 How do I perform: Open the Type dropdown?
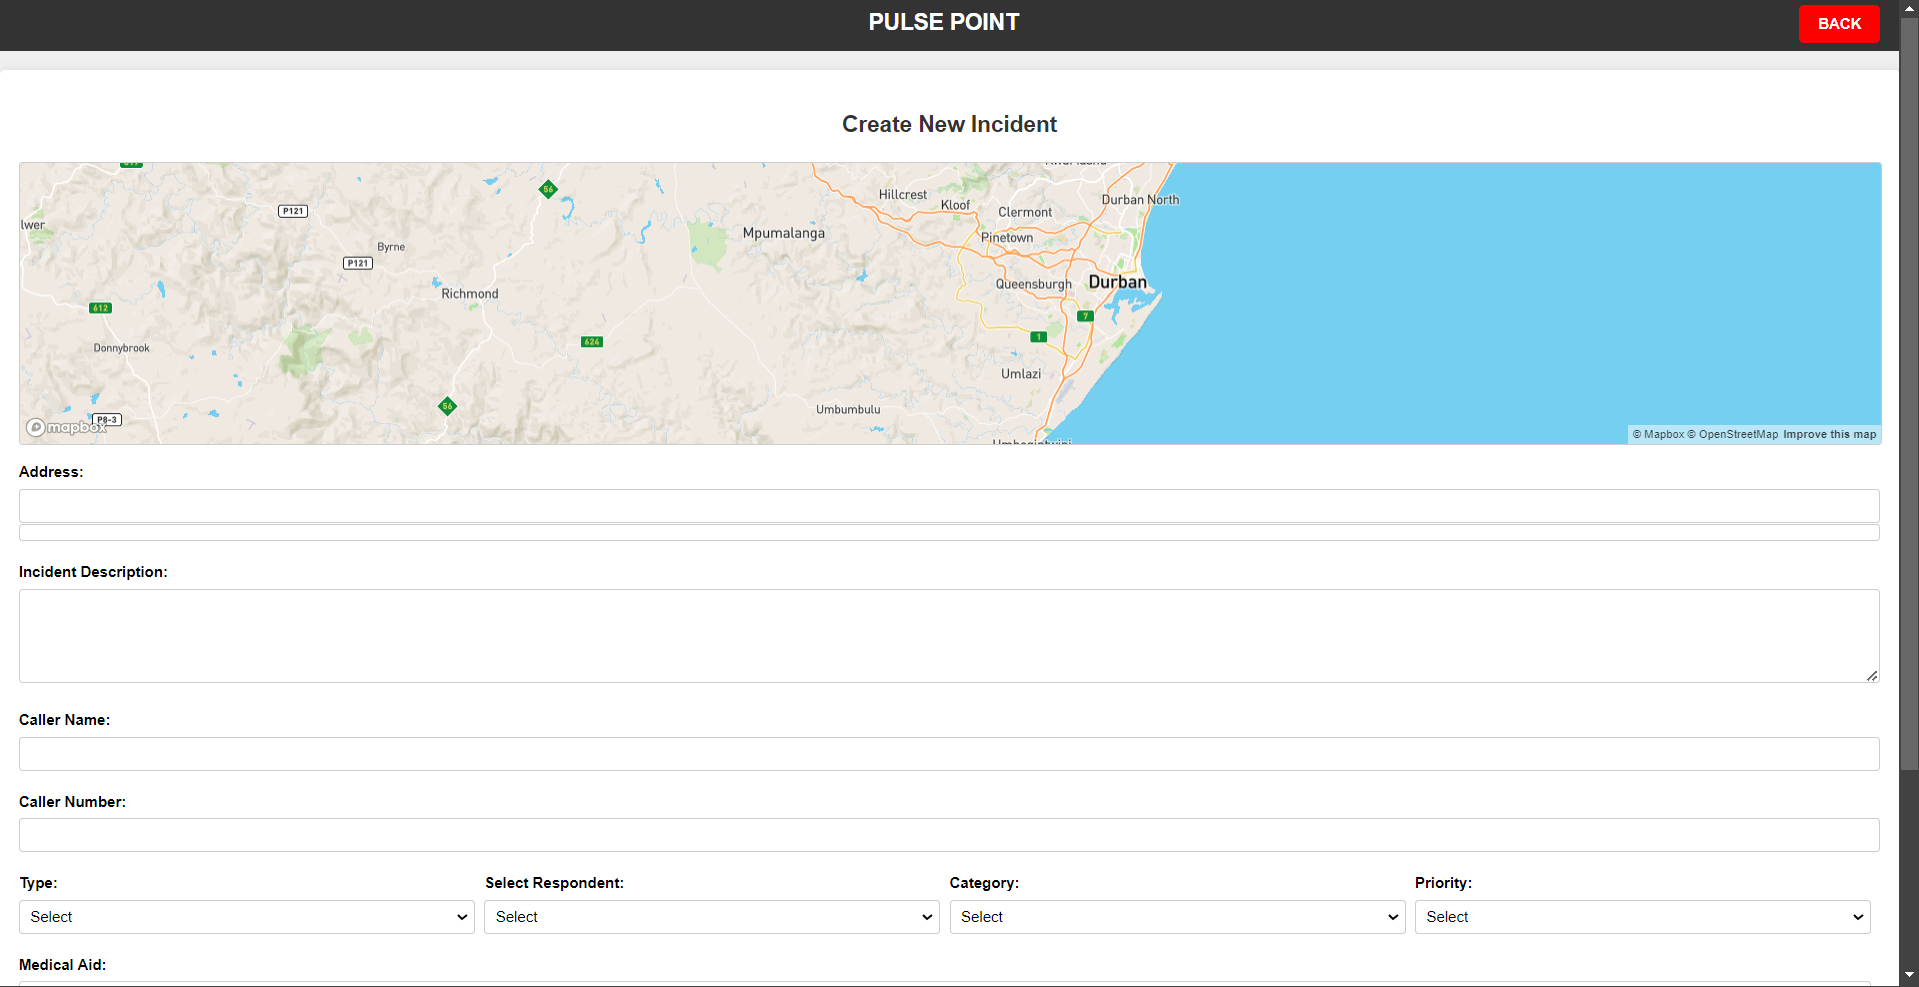coord(246,917)
